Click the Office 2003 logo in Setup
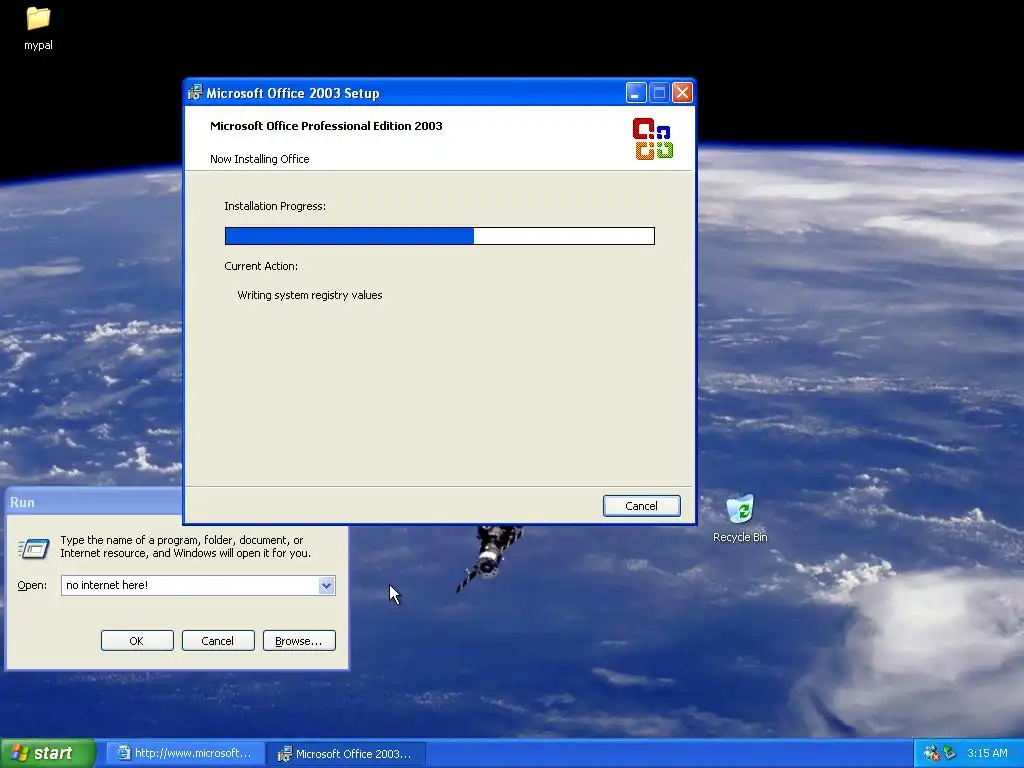 (x=652, y=138)
